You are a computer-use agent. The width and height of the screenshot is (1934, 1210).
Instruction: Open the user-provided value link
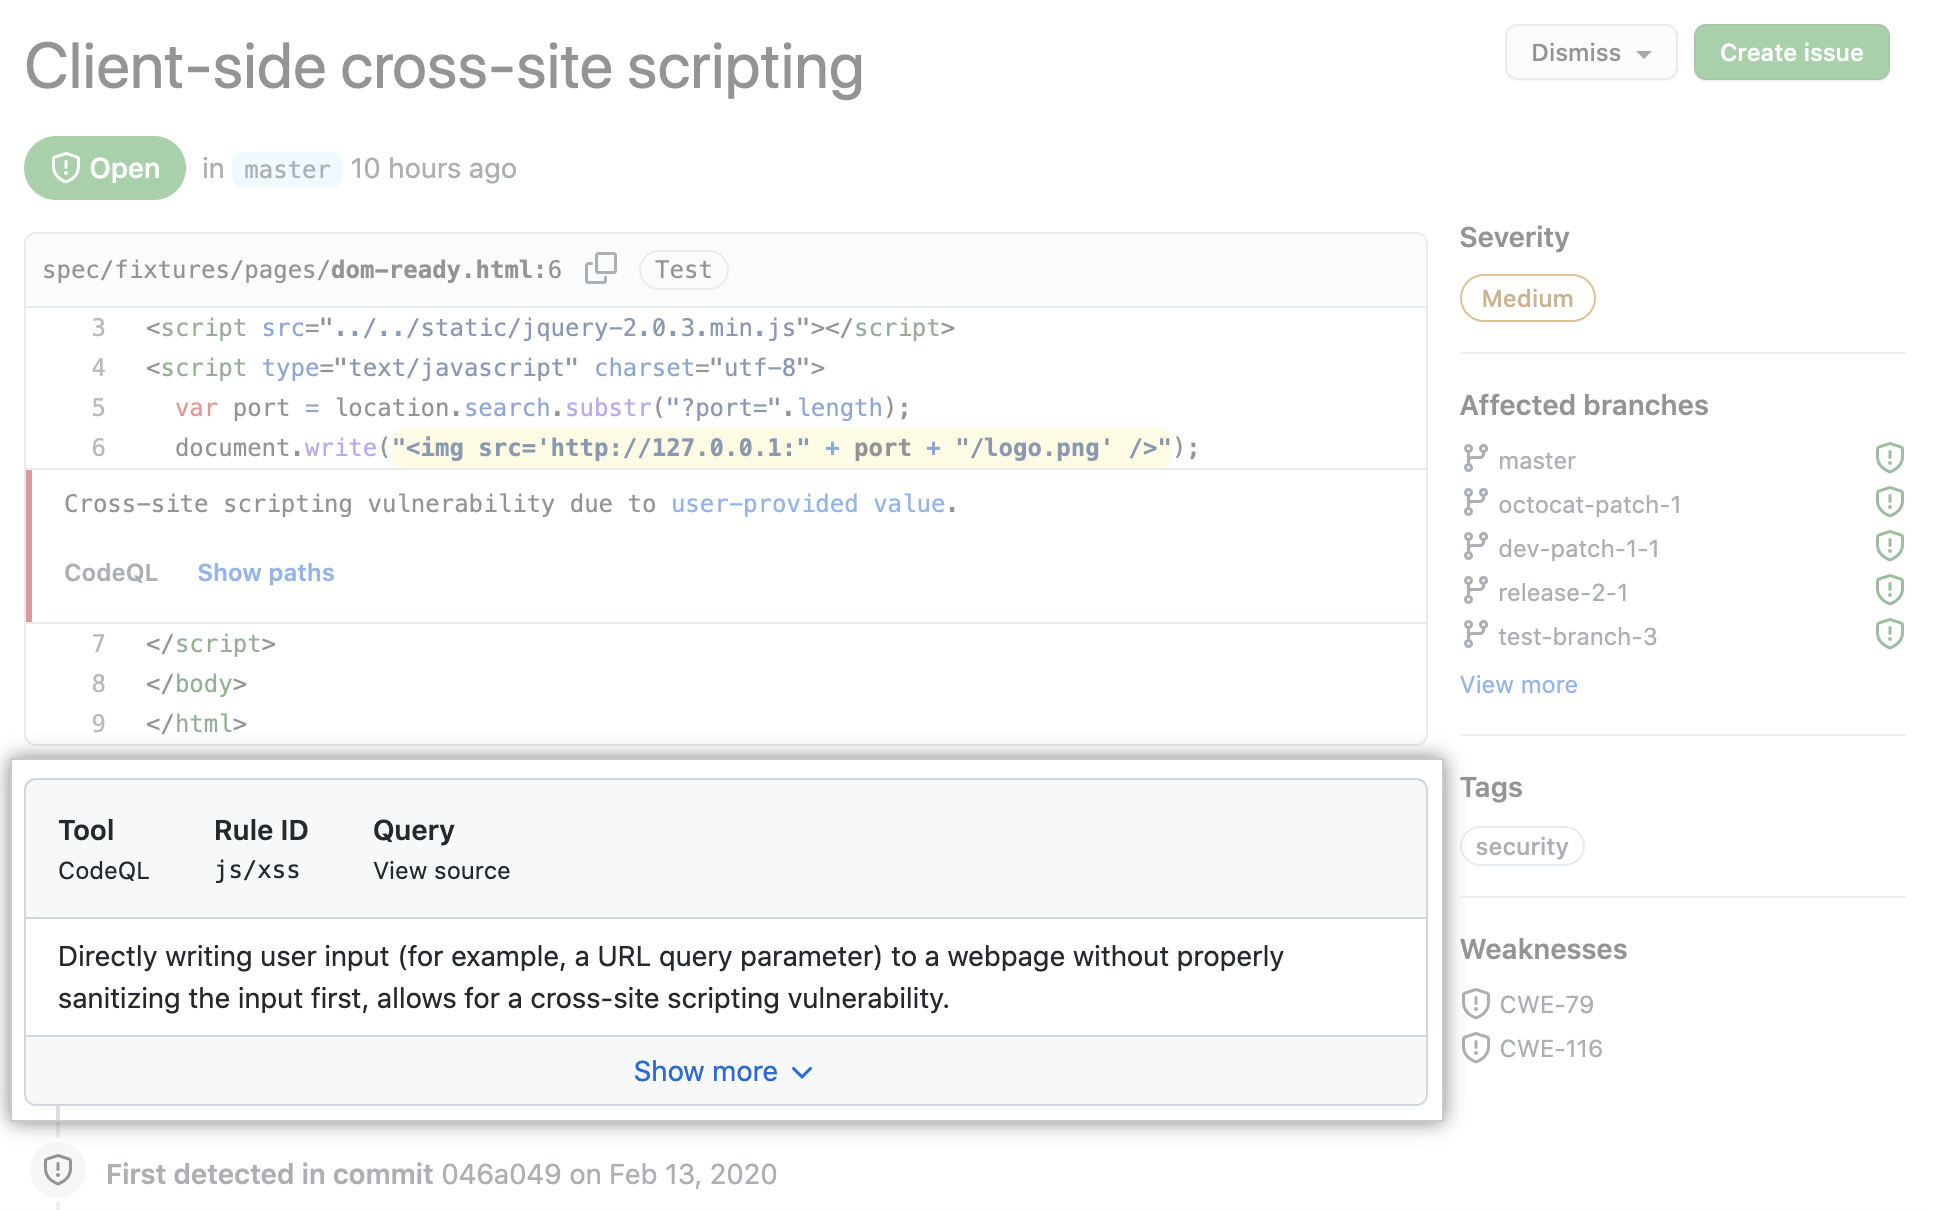click(x=808, y=504)
